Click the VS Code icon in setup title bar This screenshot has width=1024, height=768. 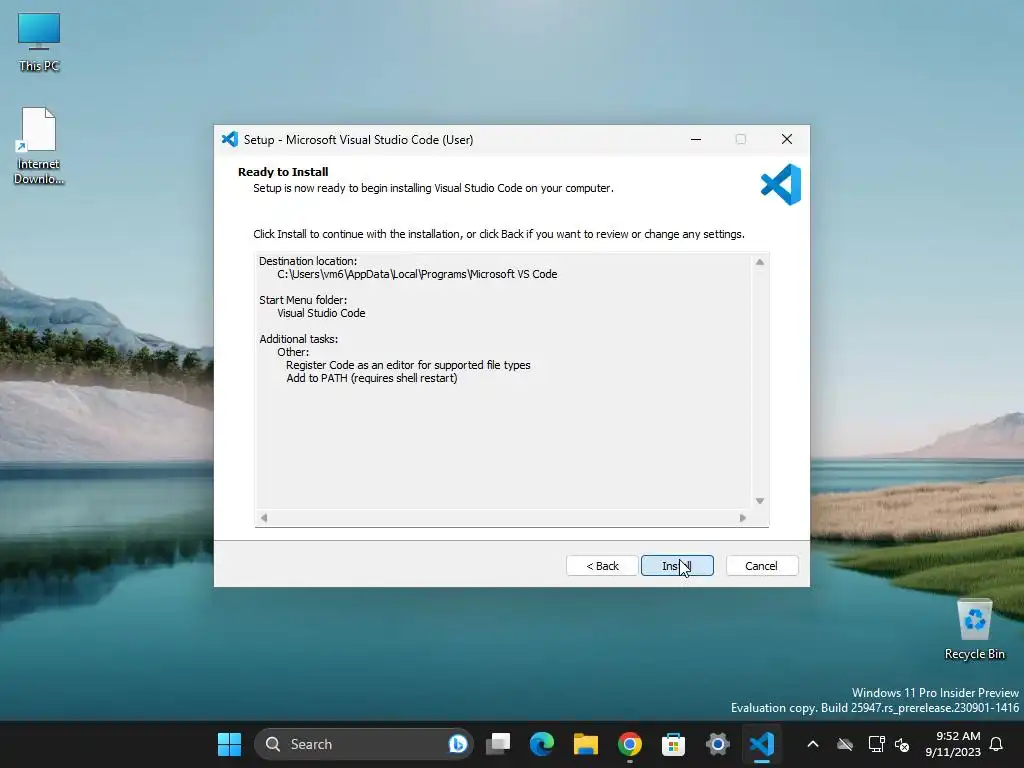coord(230,139)
